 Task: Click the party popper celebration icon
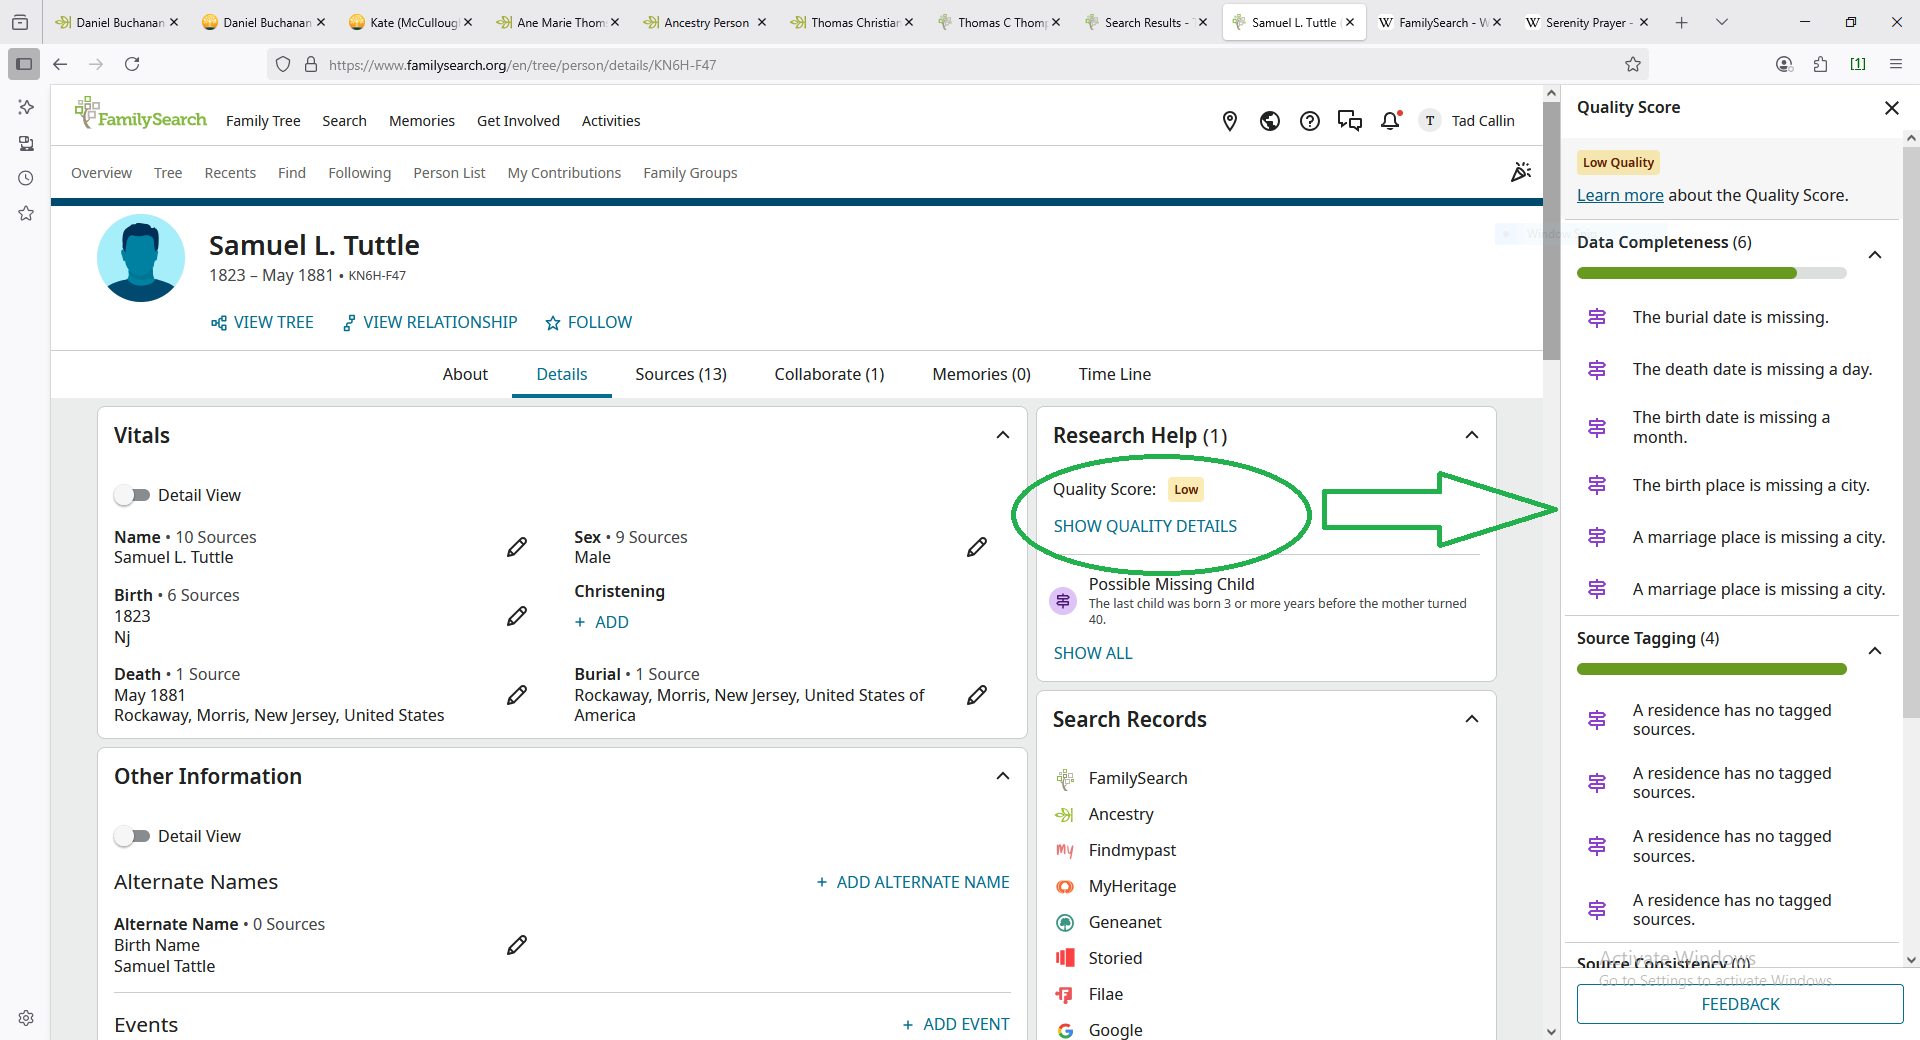click(1520, 173)
